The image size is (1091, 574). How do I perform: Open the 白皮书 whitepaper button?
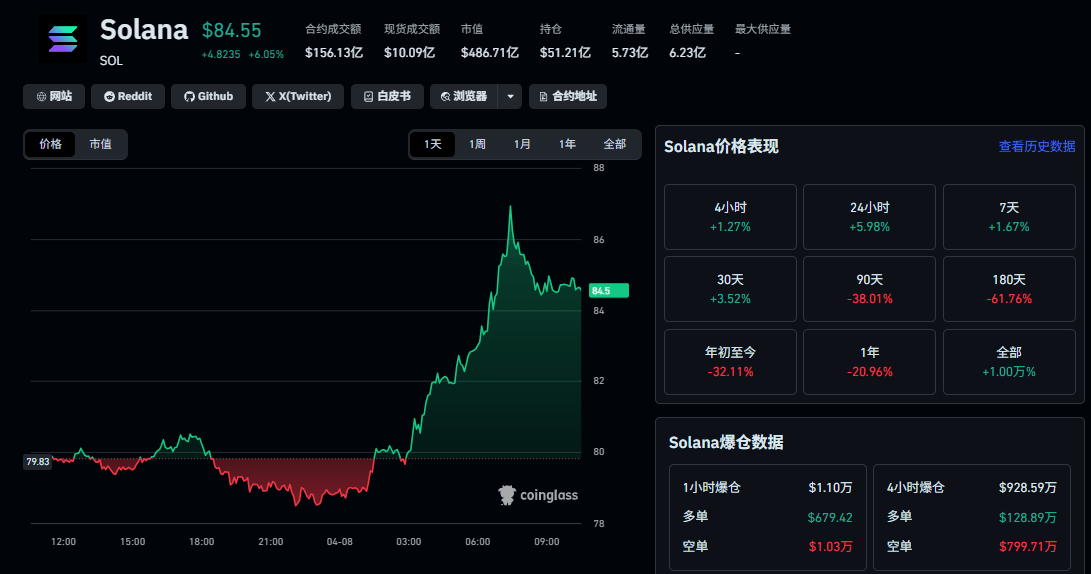(387, 97)
